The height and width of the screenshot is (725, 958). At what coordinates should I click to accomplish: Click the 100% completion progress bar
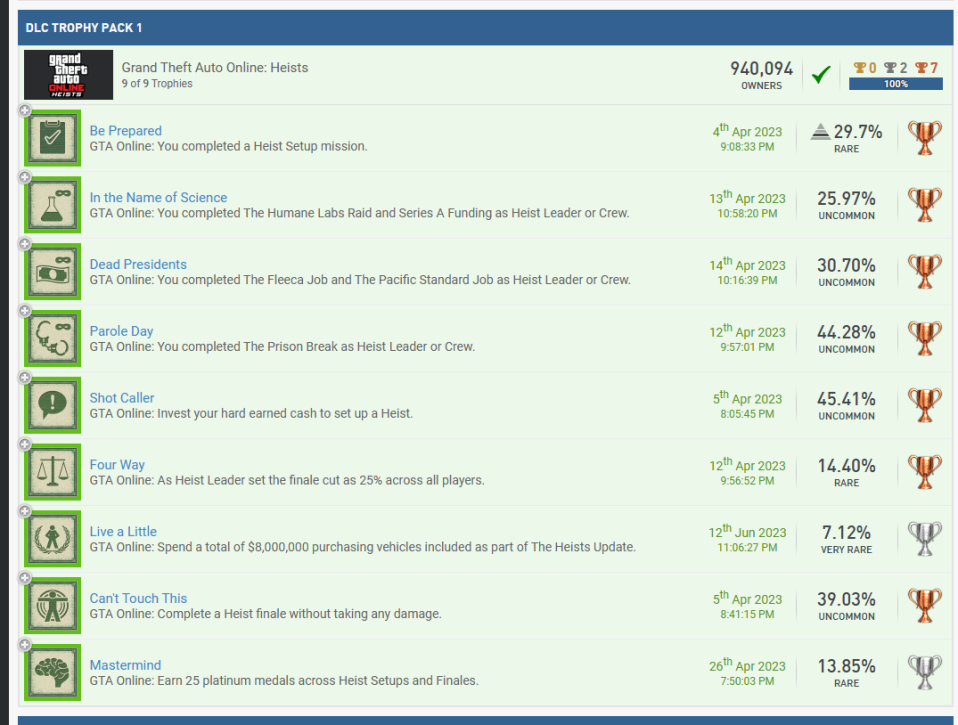tap(895, 84)
